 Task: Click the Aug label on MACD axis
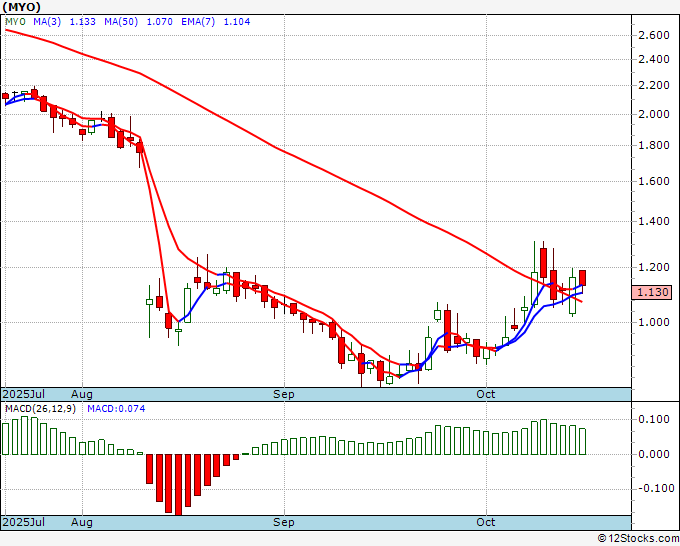point(82,522)
